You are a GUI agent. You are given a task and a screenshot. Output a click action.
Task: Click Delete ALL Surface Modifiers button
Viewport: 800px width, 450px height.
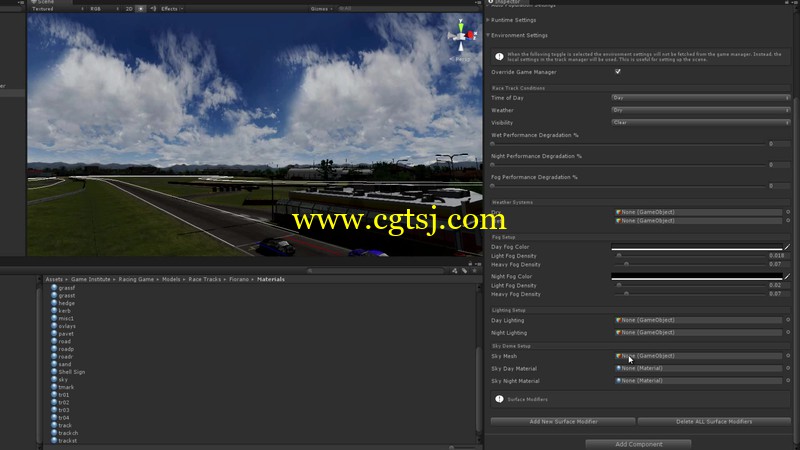714,421
